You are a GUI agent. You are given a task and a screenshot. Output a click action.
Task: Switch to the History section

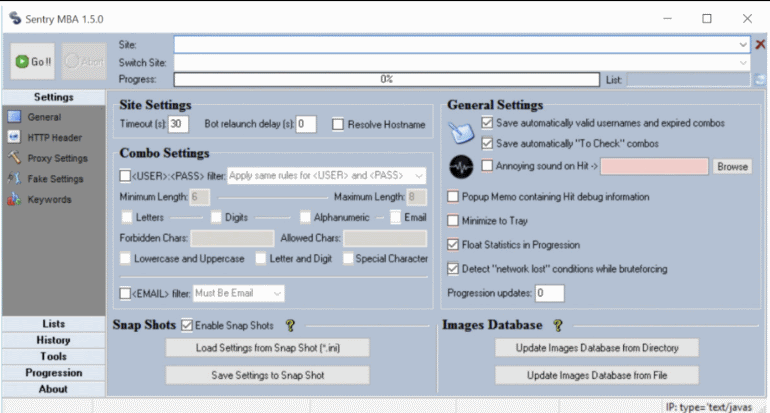click(x=54, y=340)
